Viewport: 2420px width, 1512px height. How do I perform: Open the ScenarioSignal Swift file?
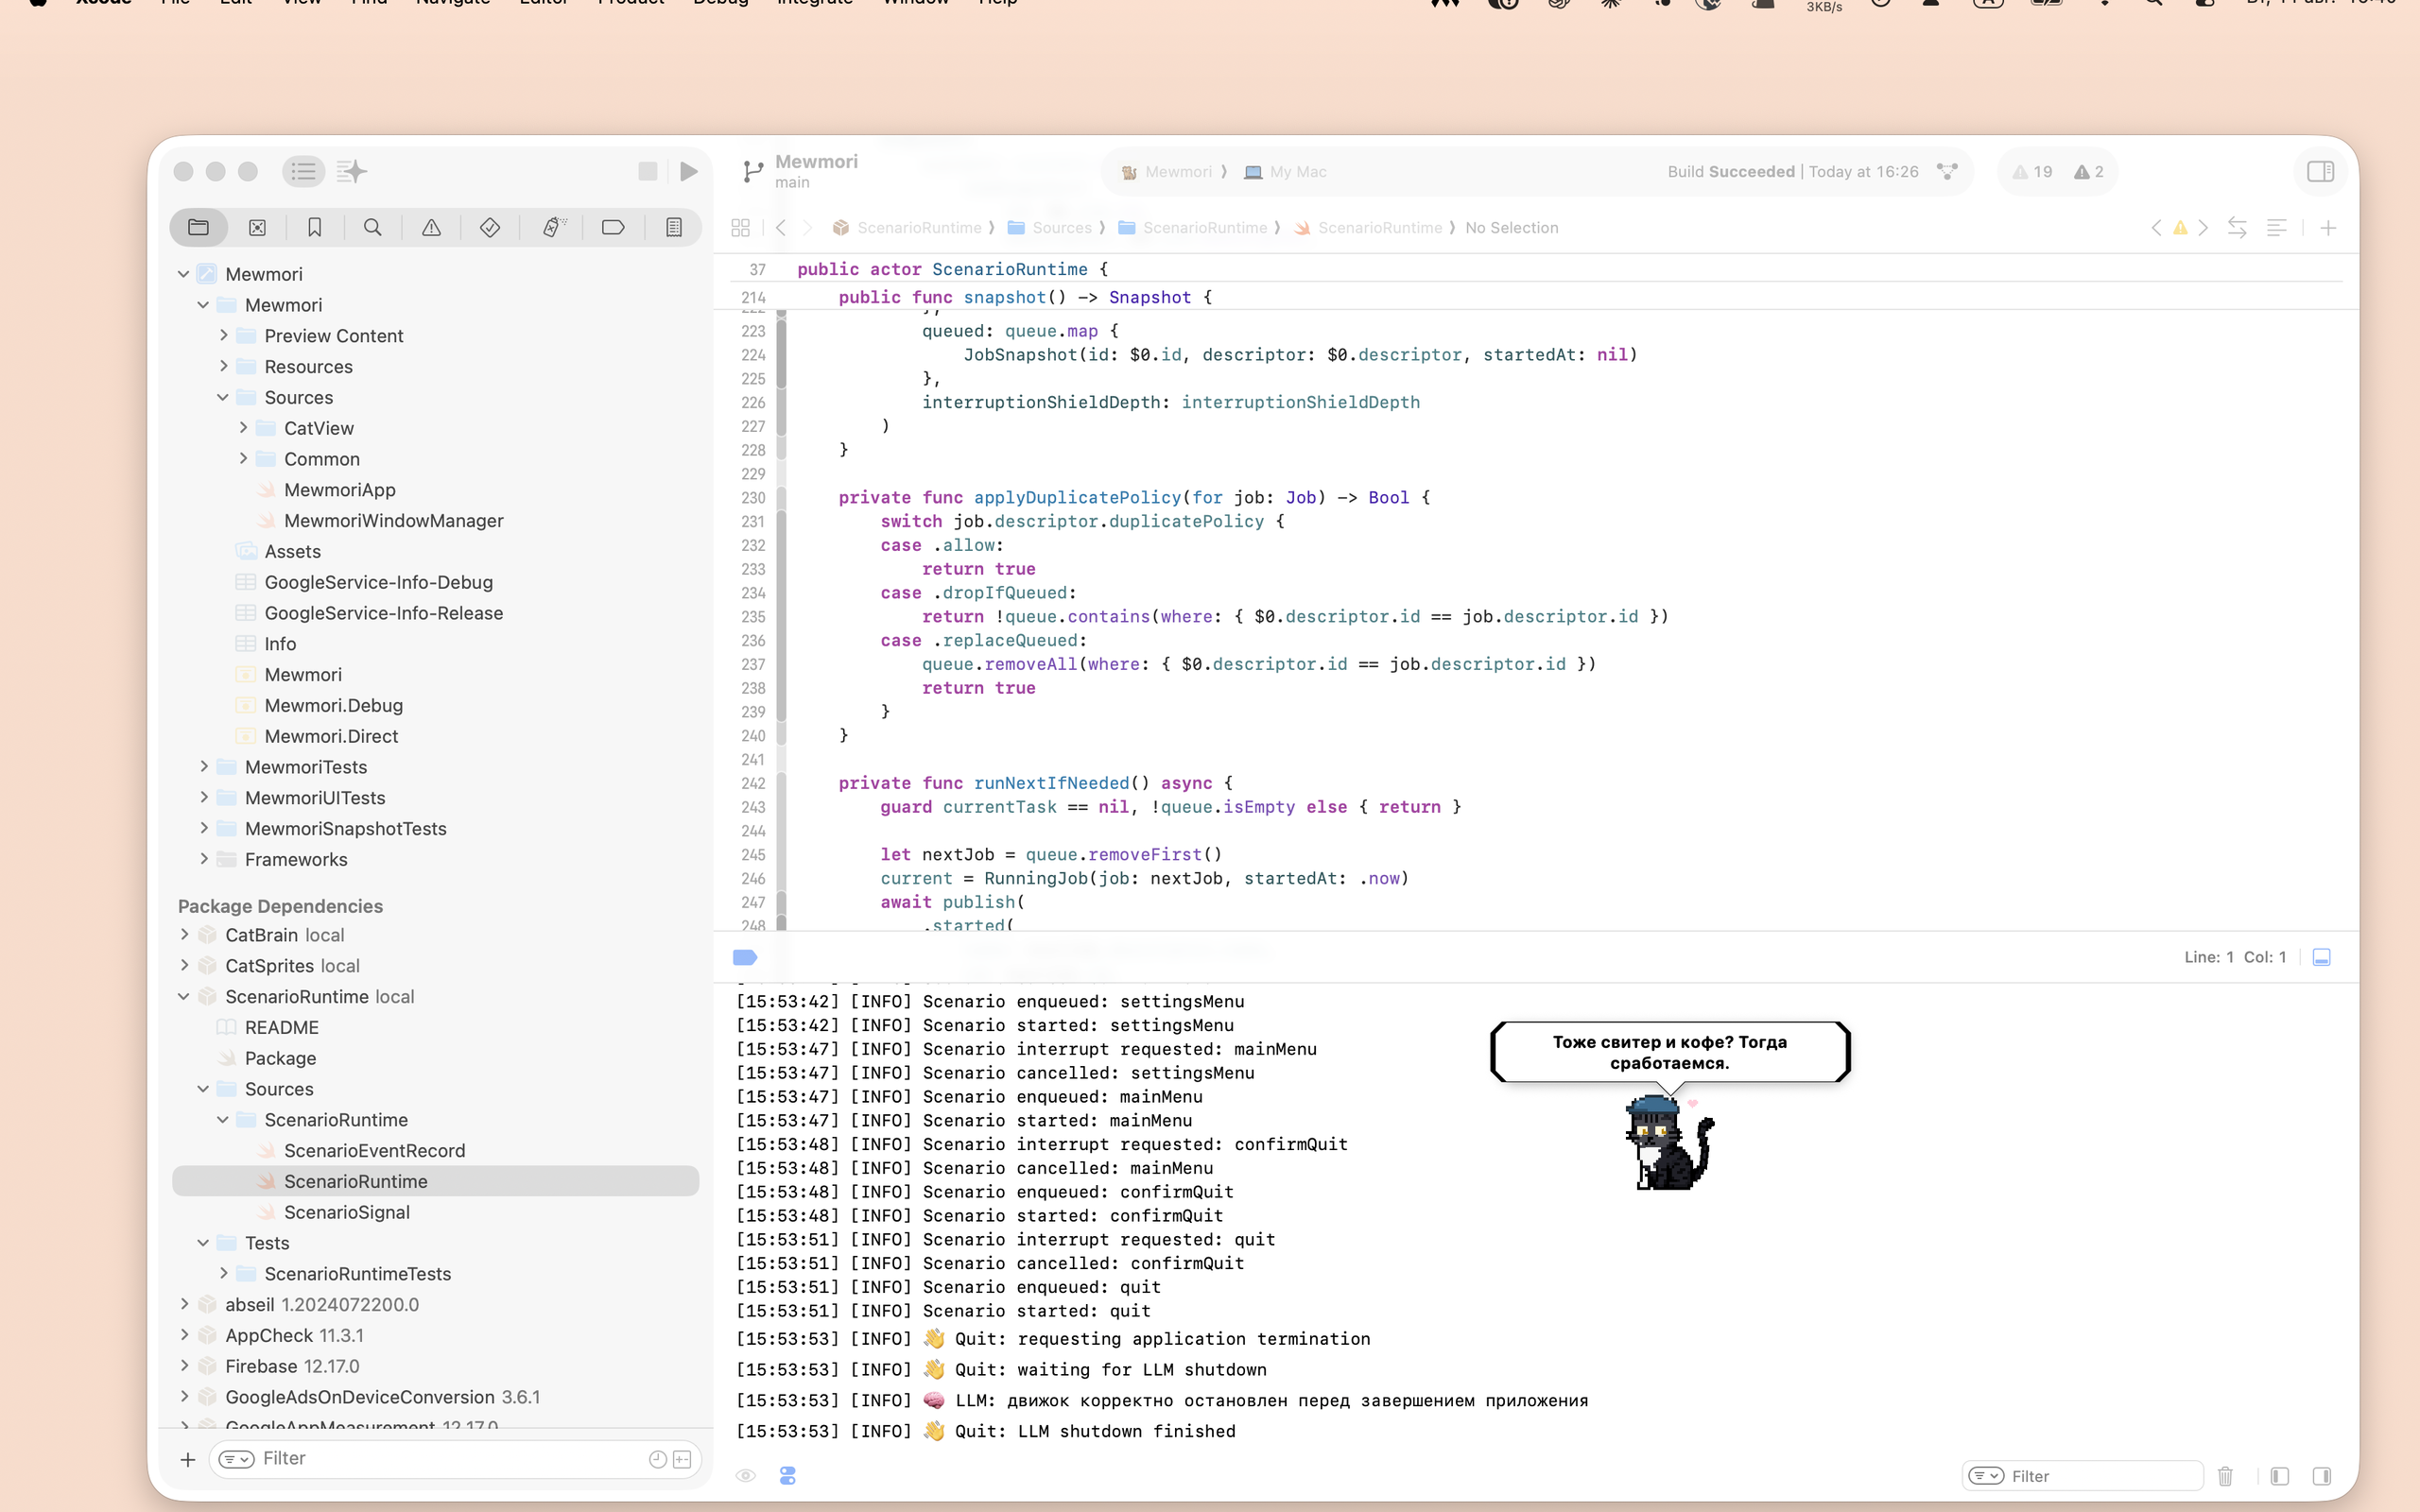[x=346, y=1212]
